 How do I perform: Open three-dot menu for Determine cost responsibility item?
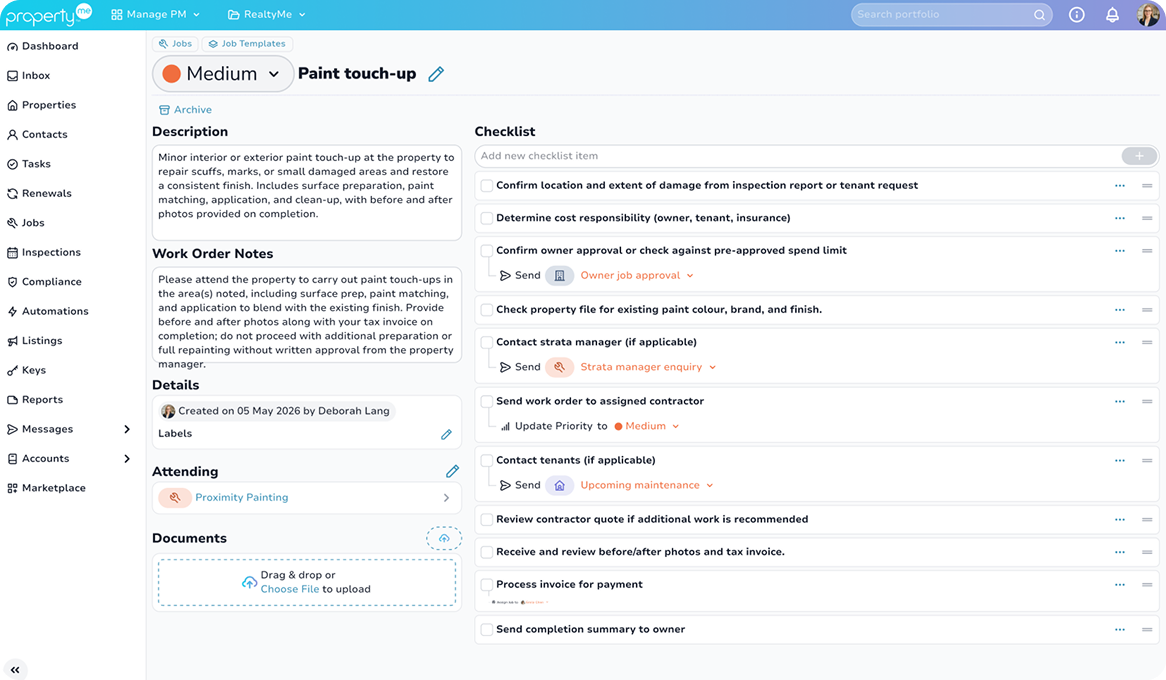pos(1120,218)
